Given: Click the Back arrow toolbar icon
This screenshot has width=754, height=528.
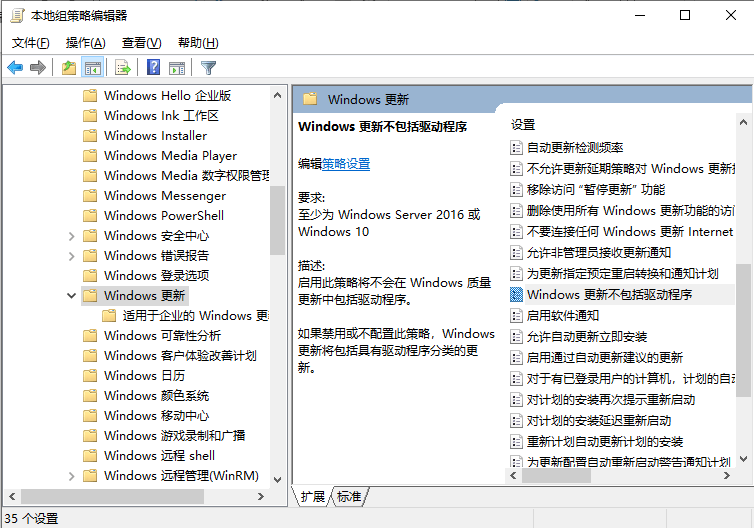Looking at the screenshot, I should [x=15, y=68].
